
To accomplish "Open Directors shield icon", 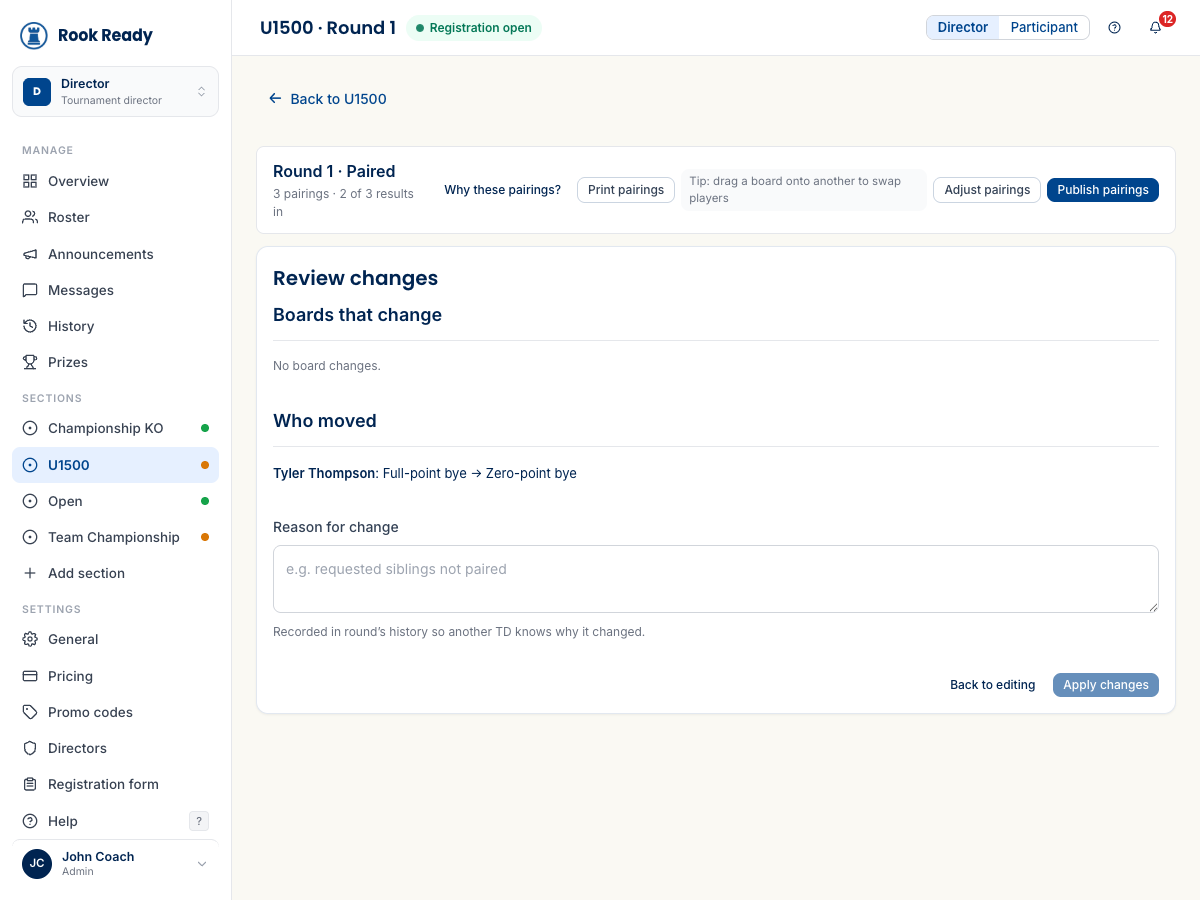I will tap(30, 748).
